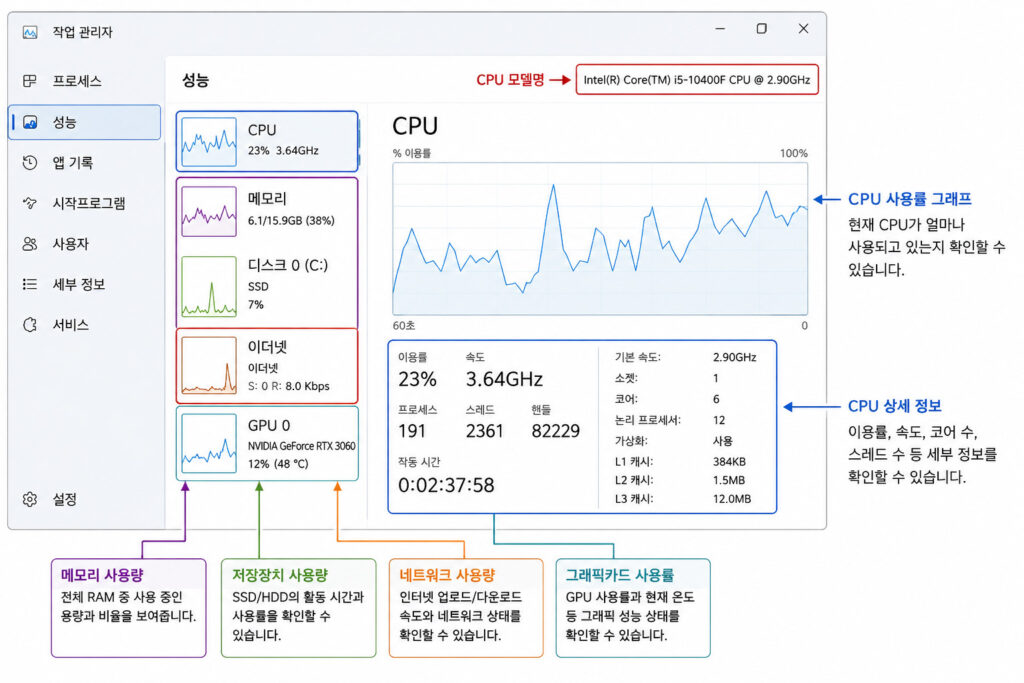This screenshot has width=1024, height=683.
Task: Click the 가상화 사용 value
Action: click(x=723, y=441)
